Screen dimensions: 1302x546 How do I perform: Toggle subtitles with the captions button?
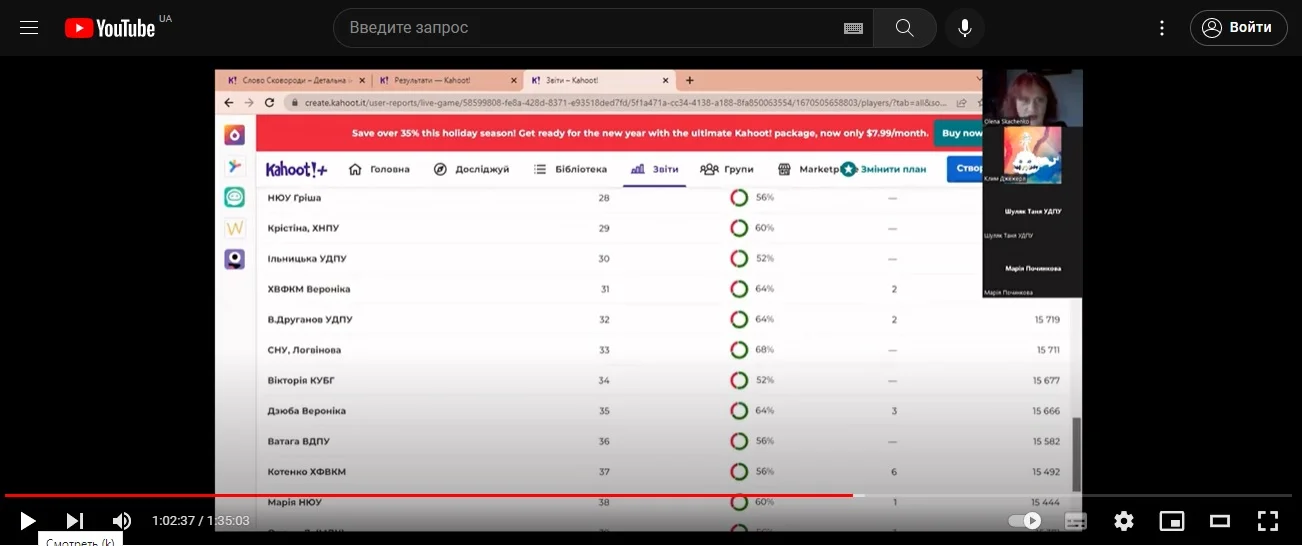[x=1076, y=521]
